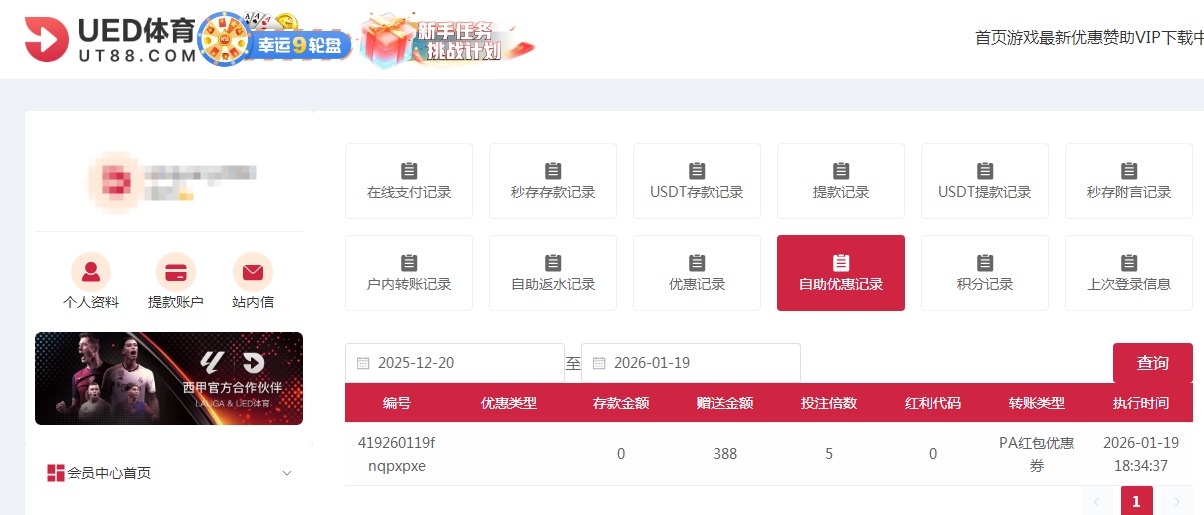Open 上次登录信息 tab
Screen dimensions: 1204x515
pyautogui.click(x=1129, y=273)
